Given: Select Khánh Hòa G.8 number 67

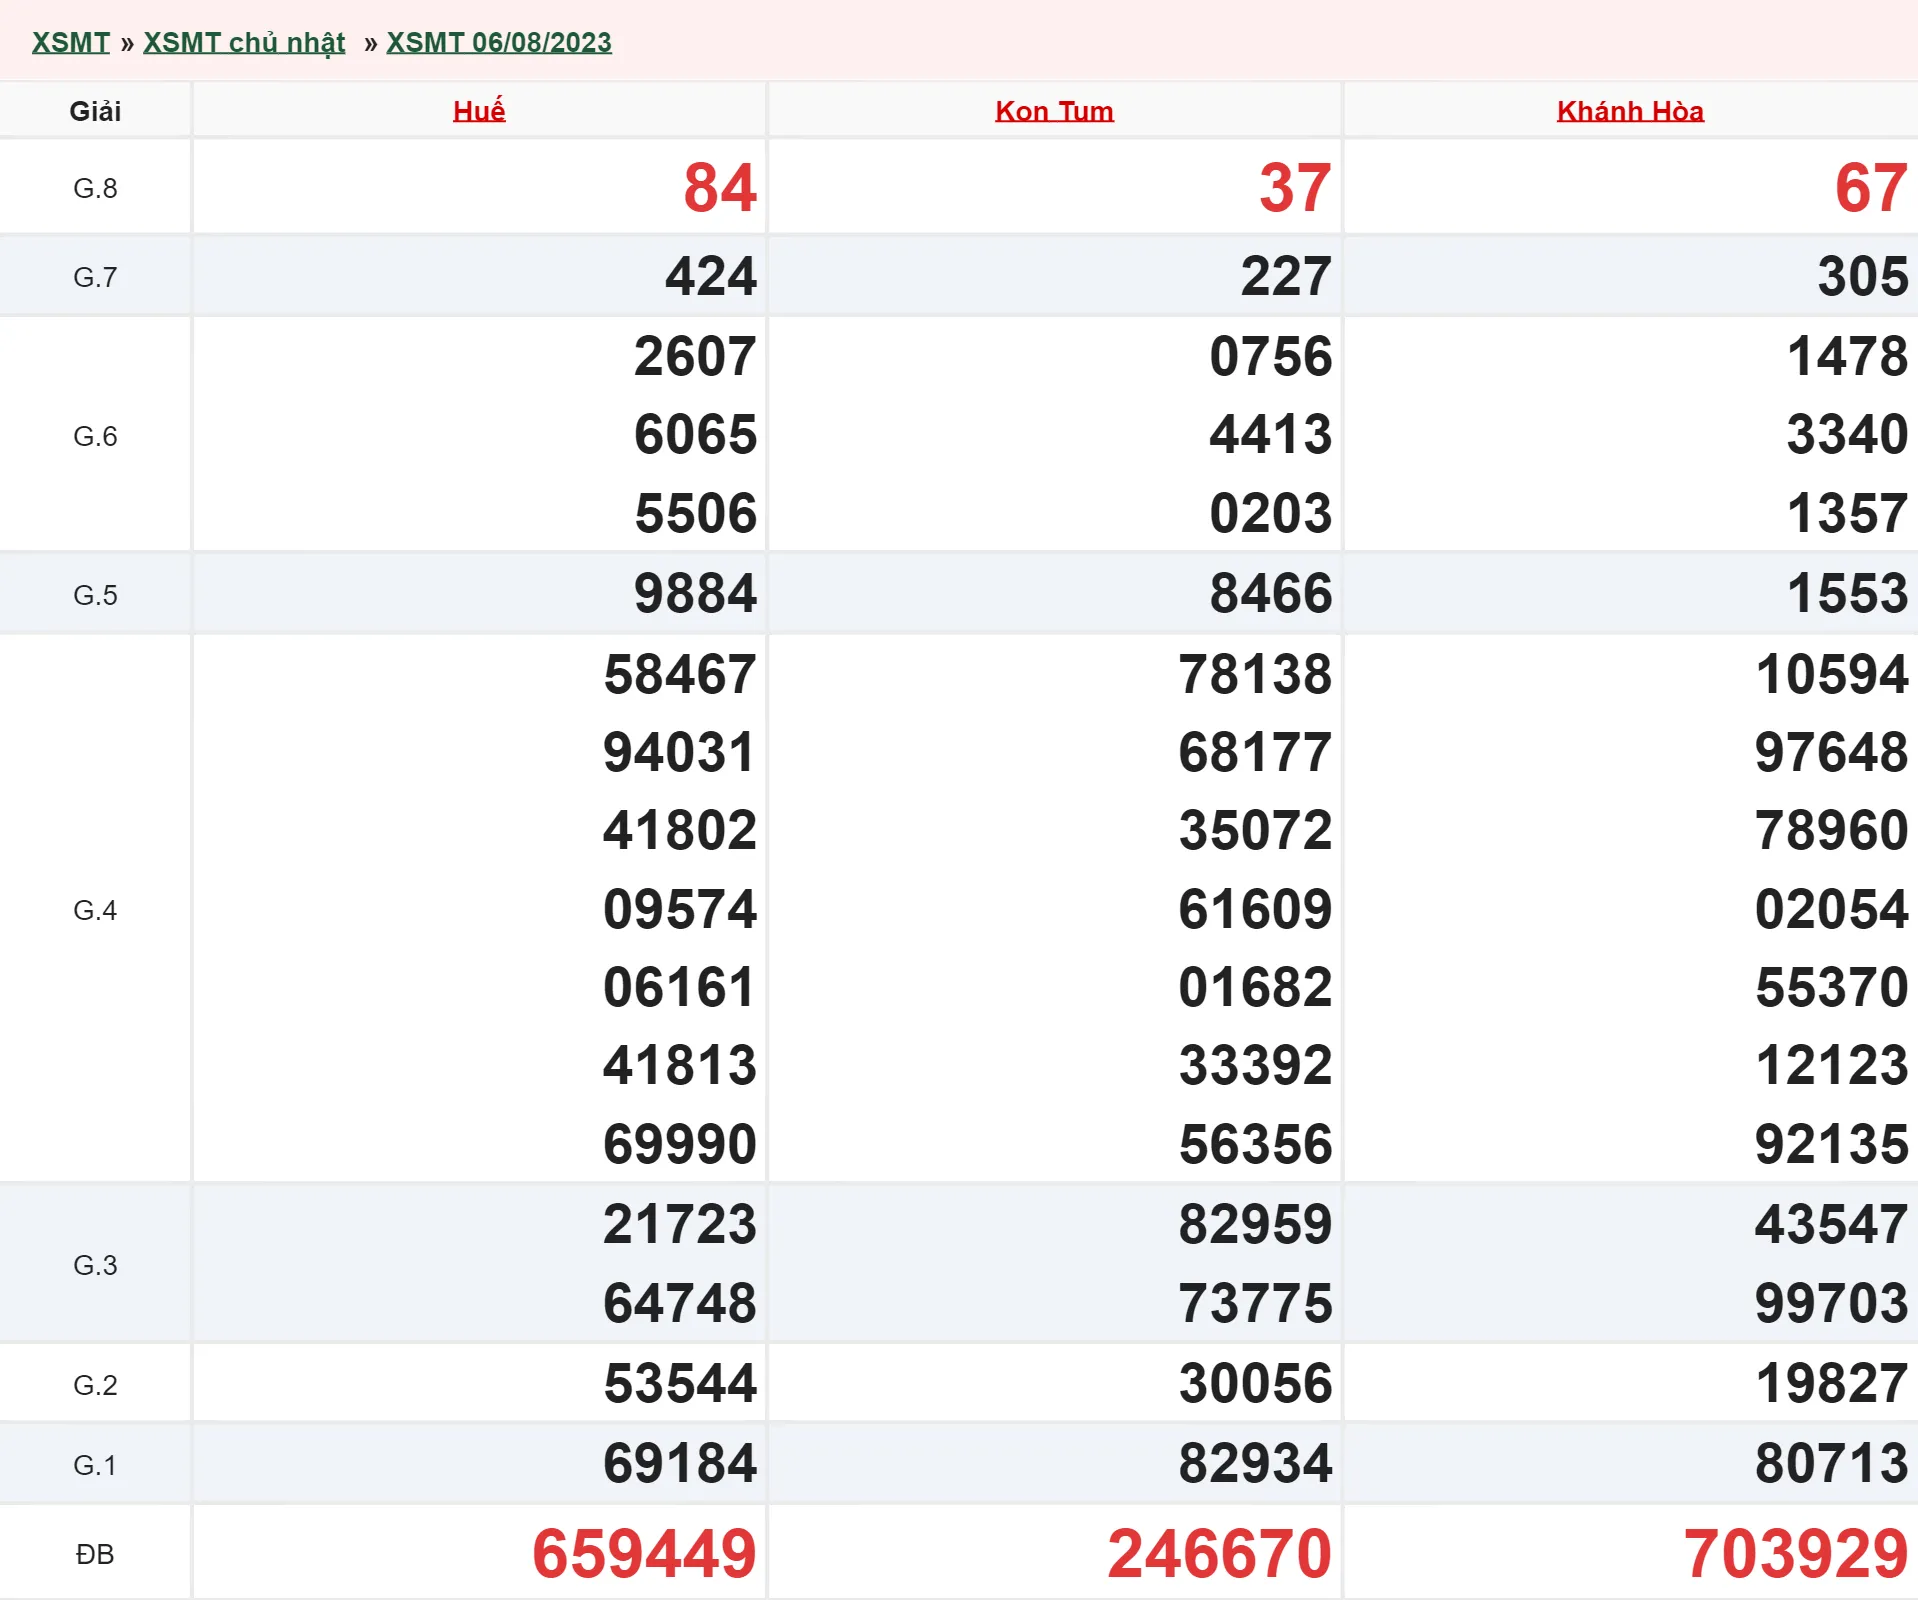Looking at the screenshot, I should tap(1870, 188).
